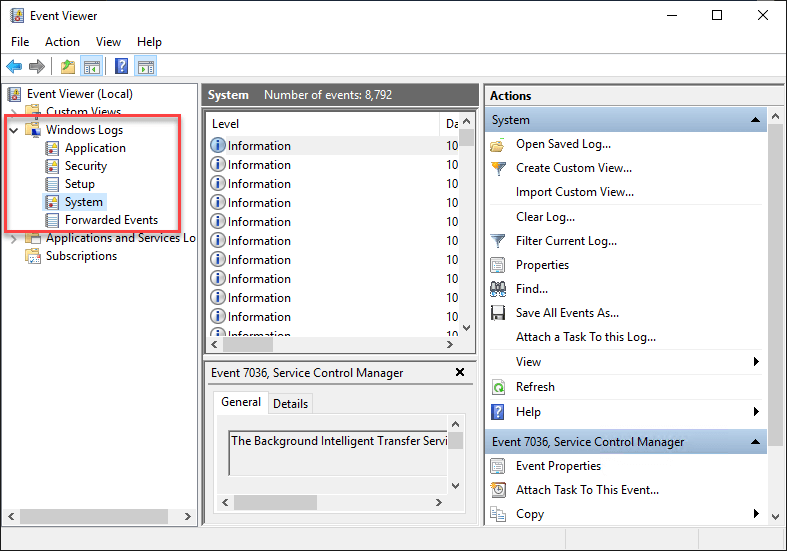Open the Action menu
Viewport: 787px width, 551px height.
62,42
